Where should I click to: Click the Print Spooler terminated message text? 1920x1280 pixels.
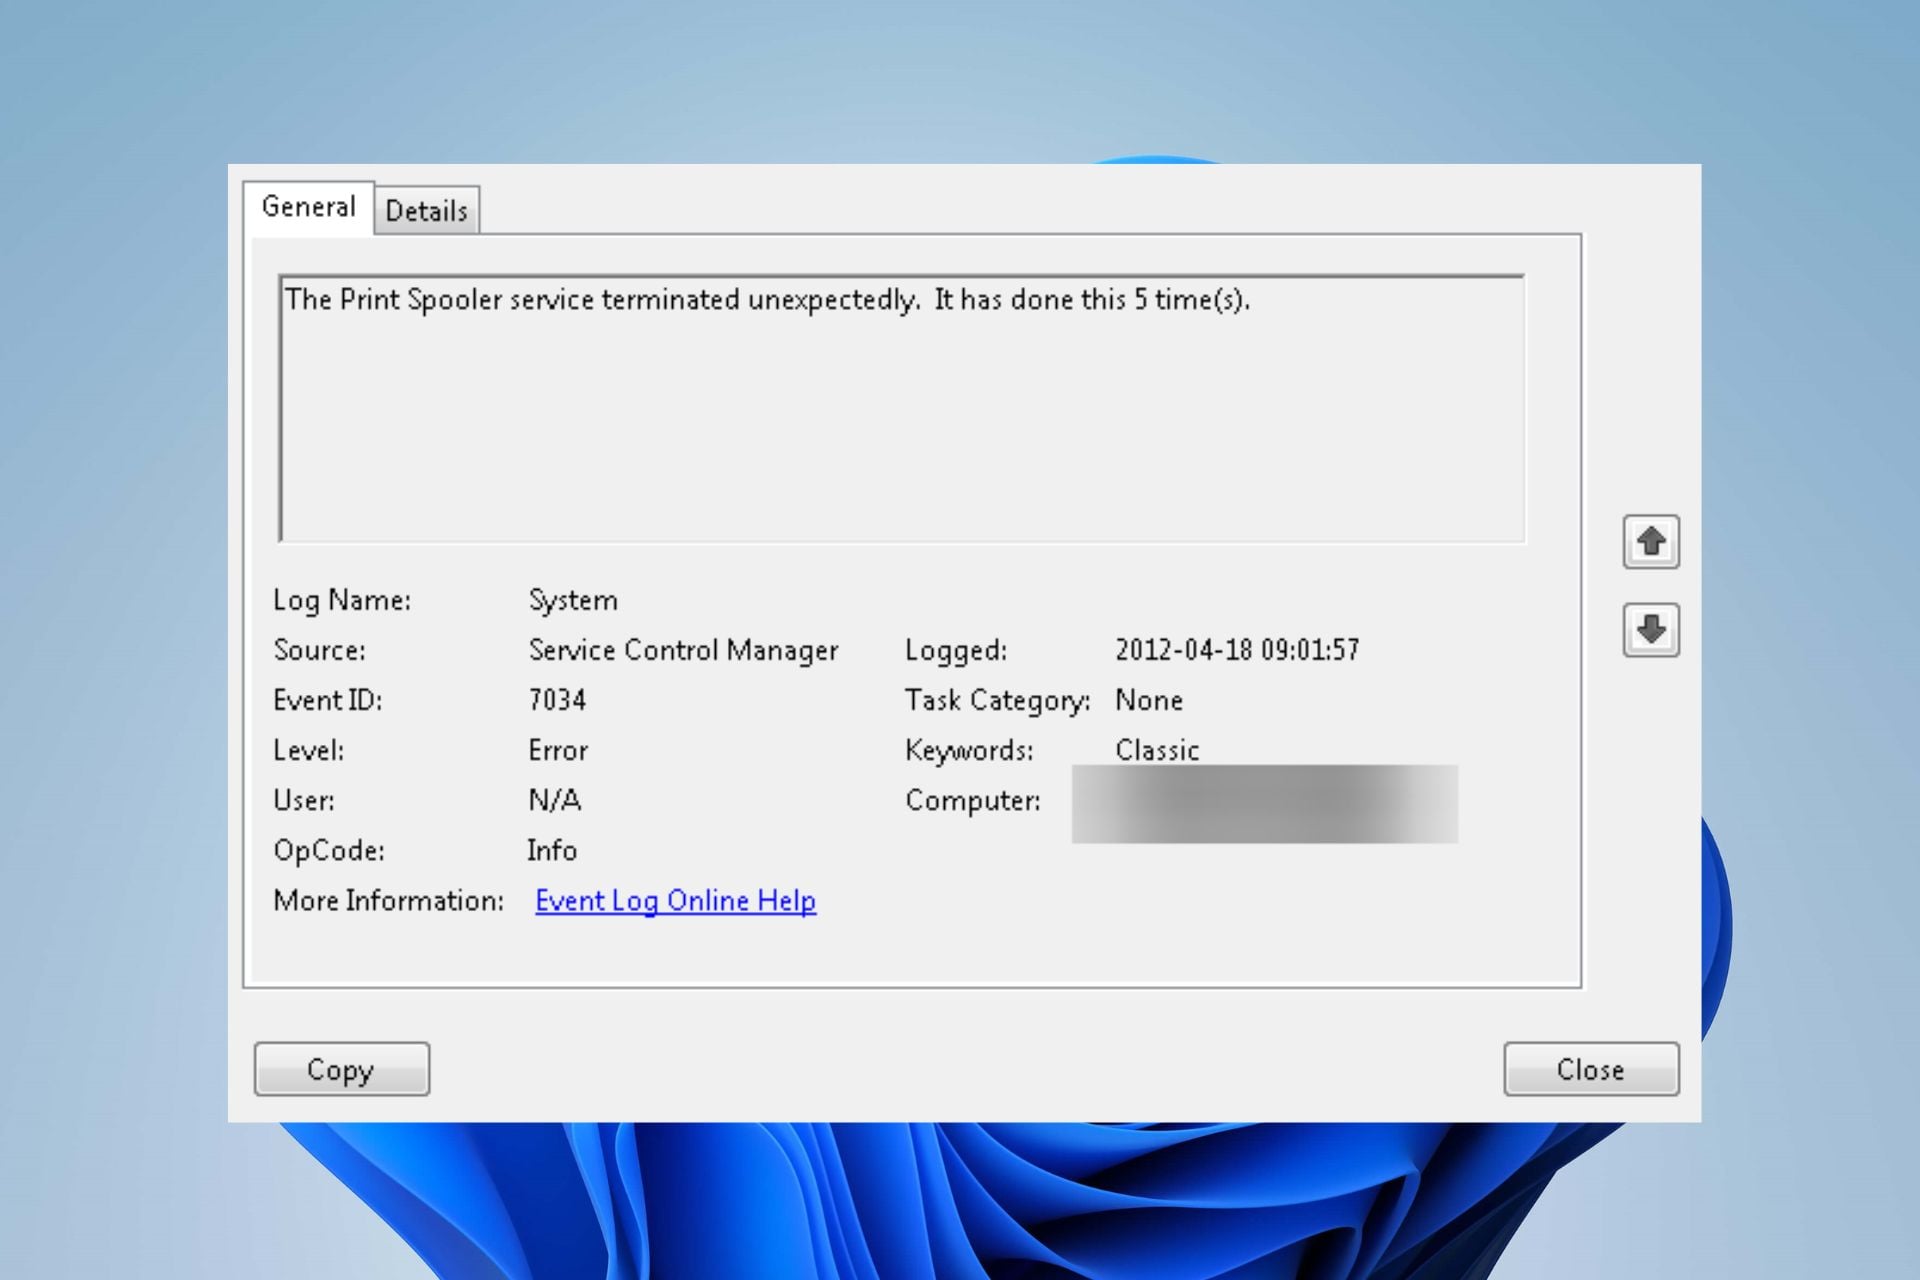[x=767, y=300]
